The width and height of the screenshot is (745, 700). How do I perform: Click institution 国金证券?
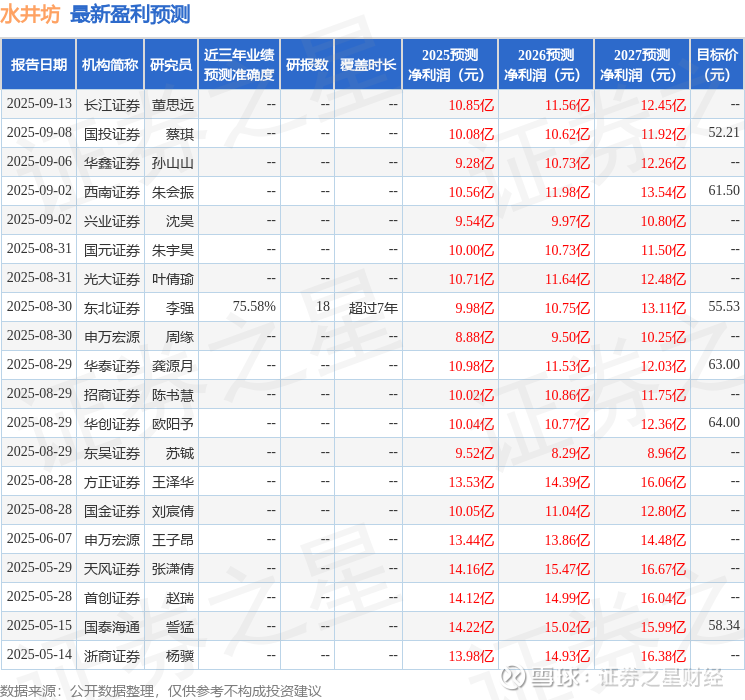point(112,511)
